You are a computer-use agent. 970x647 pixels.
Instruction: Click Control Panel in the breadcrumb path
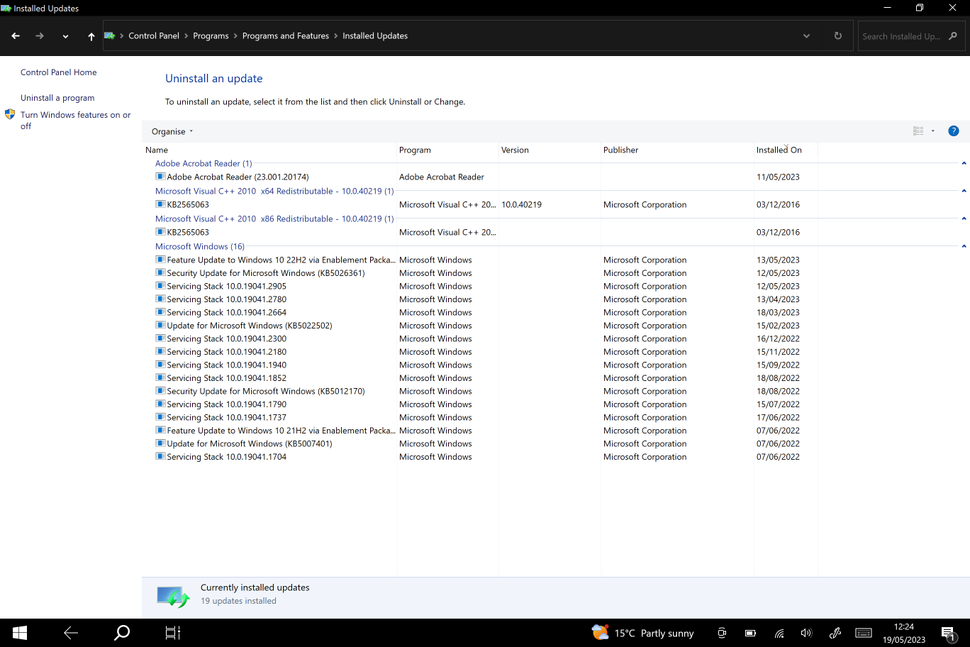click(154, 35)
